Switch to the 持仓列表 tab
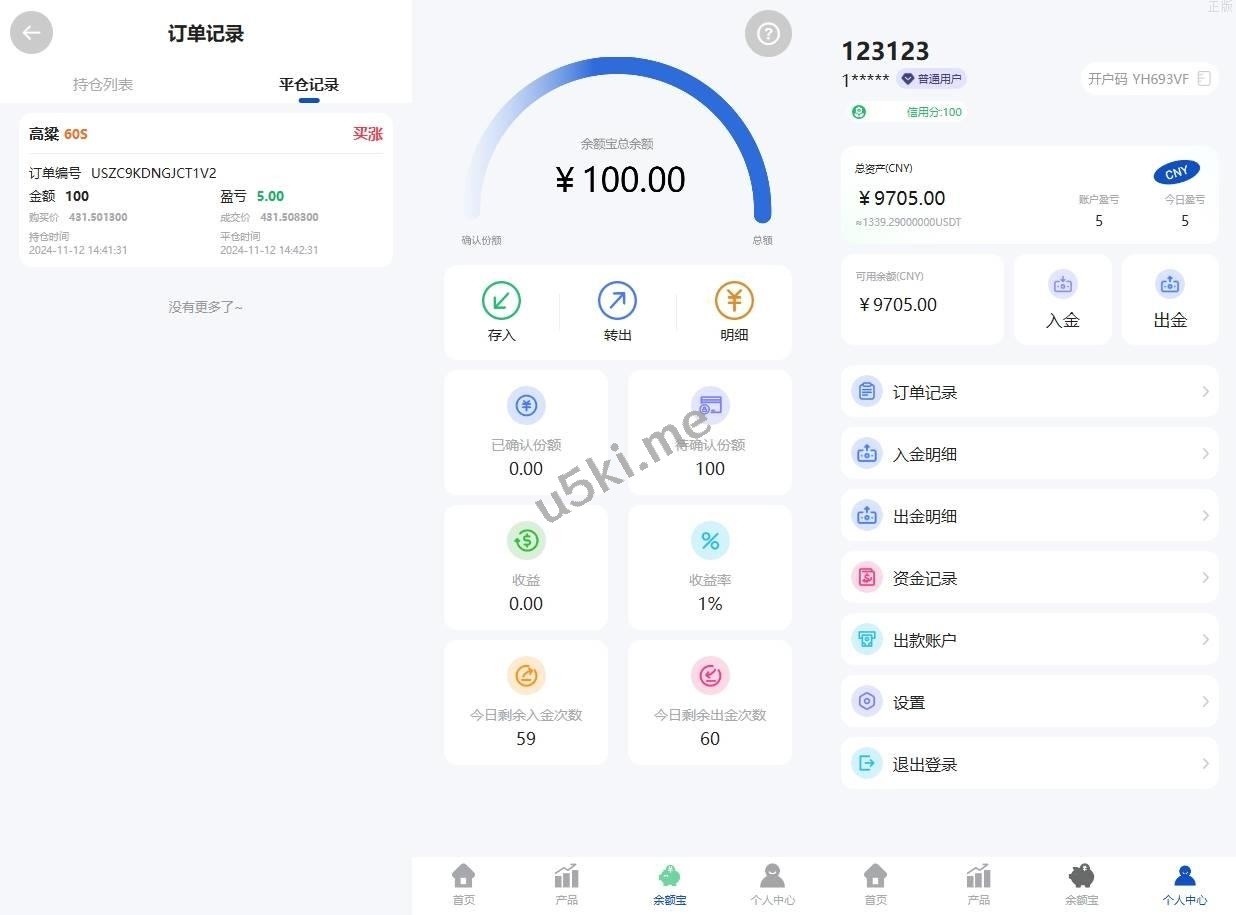Viewport: 1236px width, 915px height. [103, 84]
